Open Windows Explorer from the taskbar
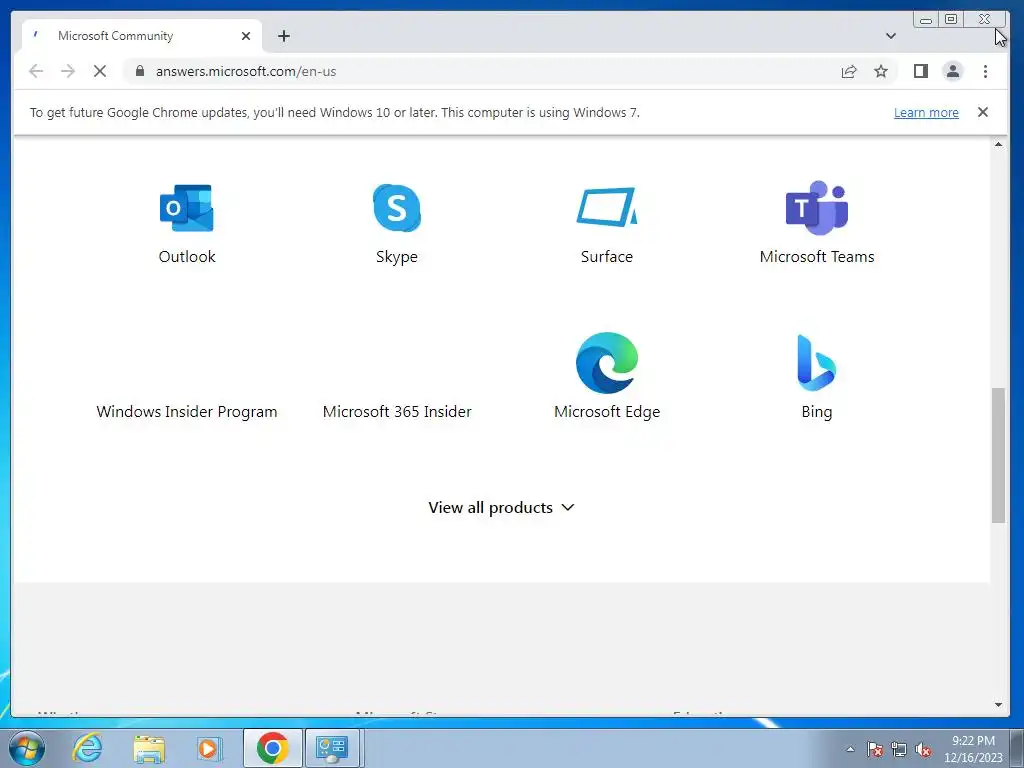Viewport: 1024px width, 768px height. [149, 748]
